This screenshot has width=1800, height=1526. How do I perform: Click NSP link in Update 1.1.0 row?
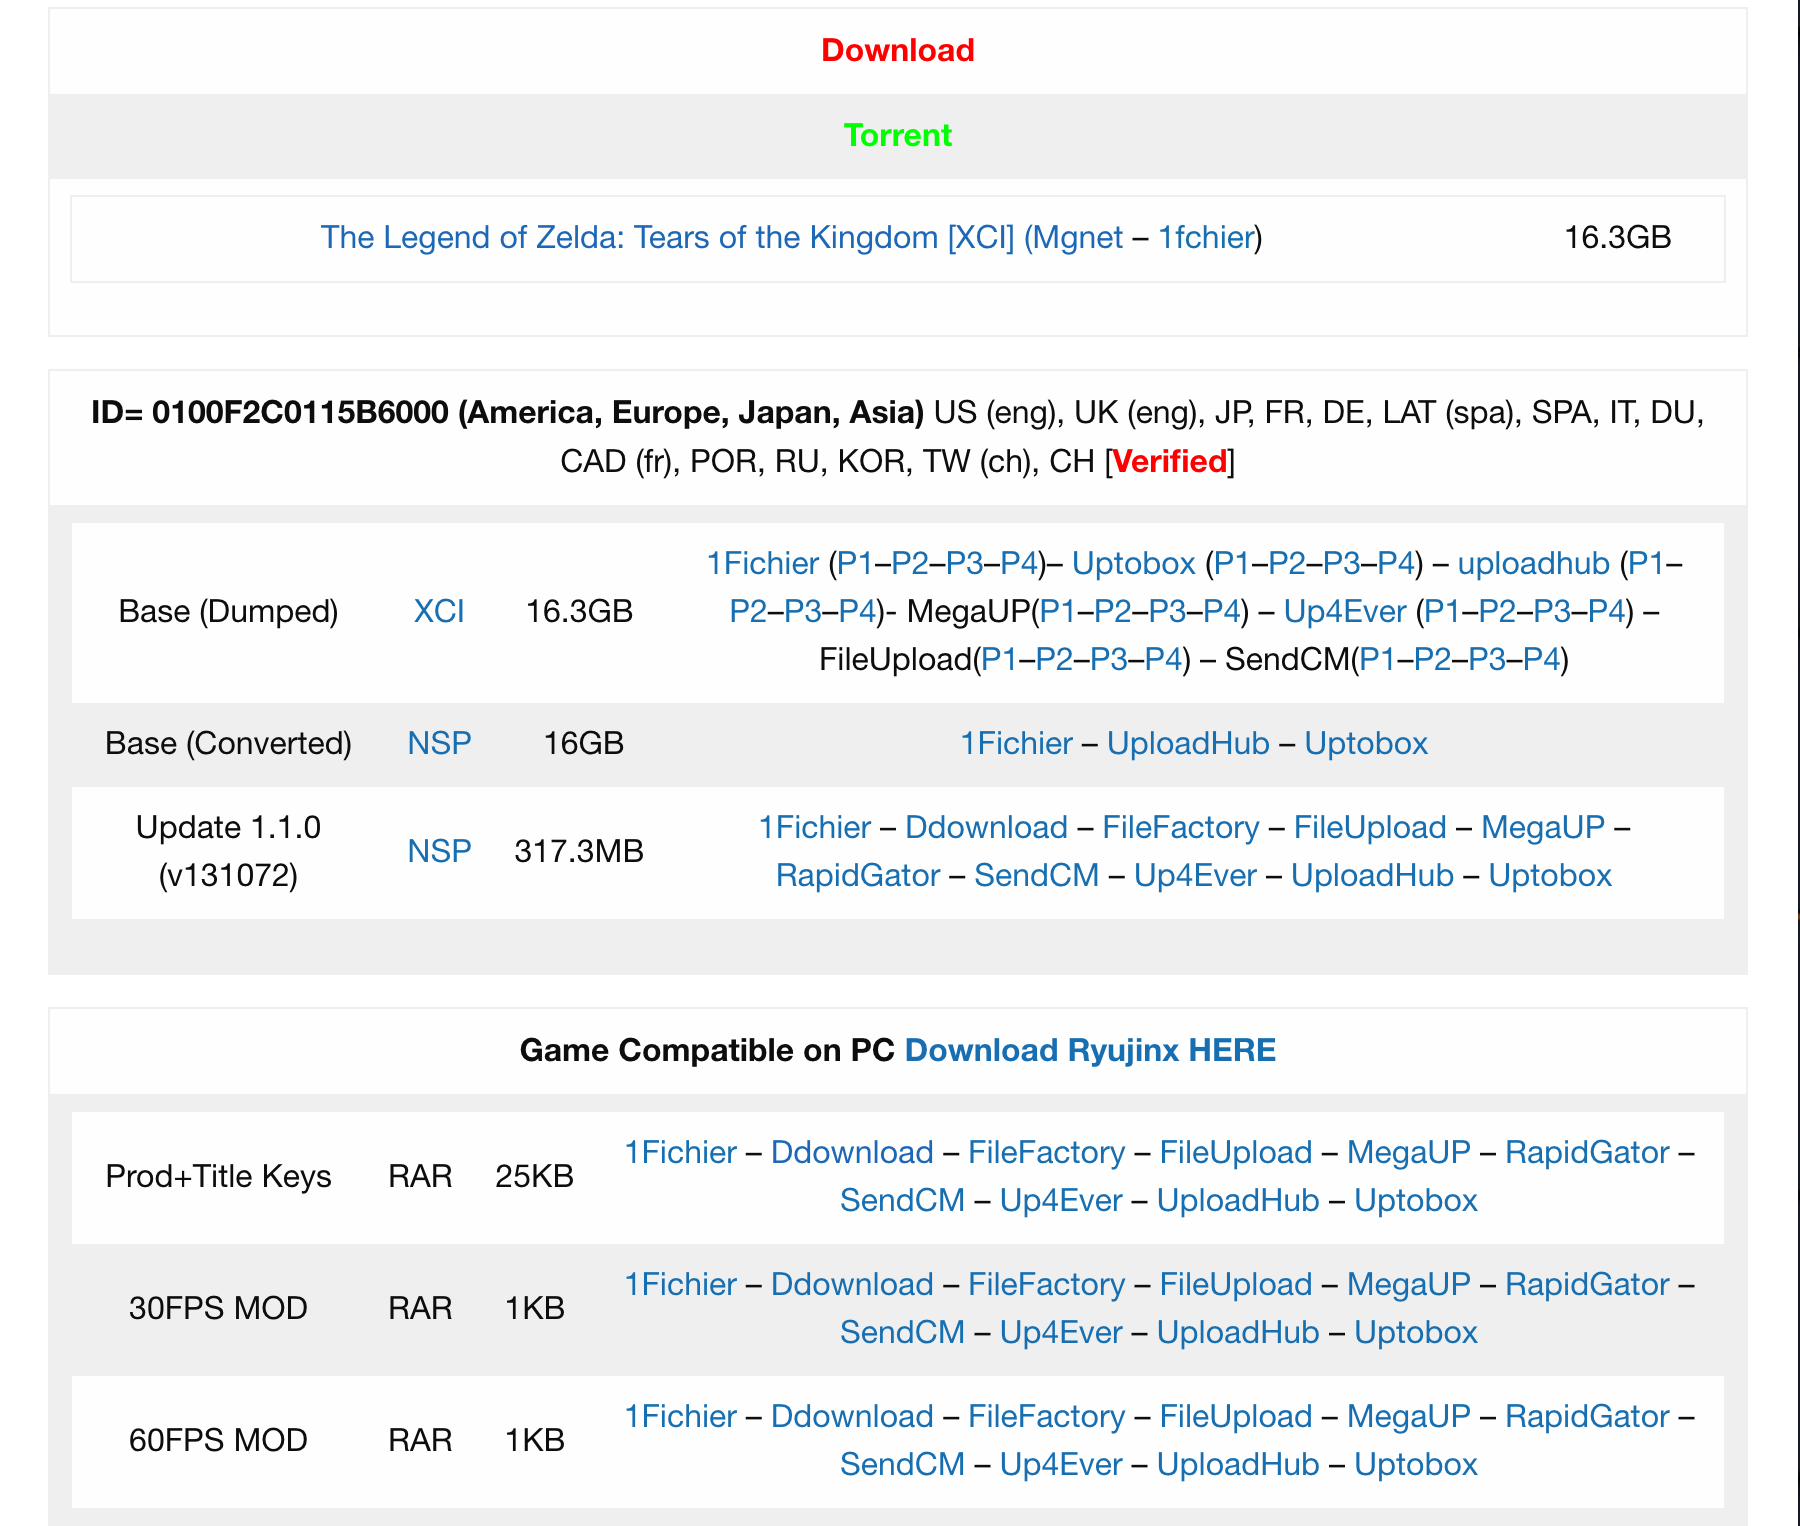tap(439, 851)
